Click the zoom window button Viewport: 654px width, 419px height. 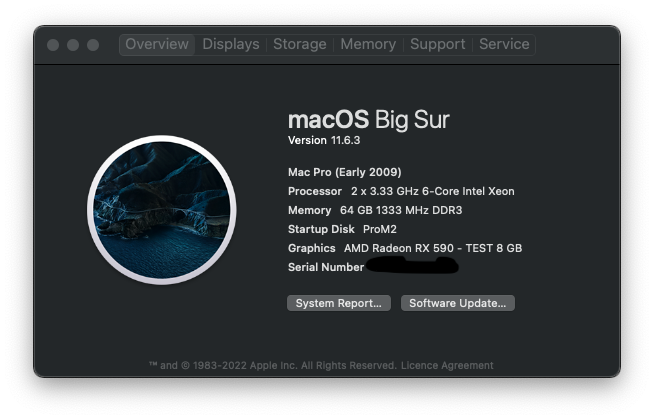[x=93, y=45]
